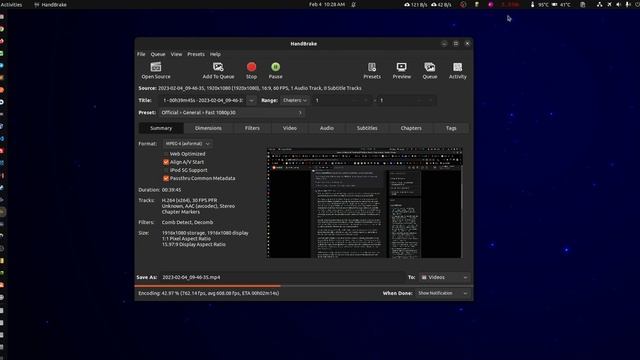
Task: Switch to the Summary tab
Action: tap(161, 128)
